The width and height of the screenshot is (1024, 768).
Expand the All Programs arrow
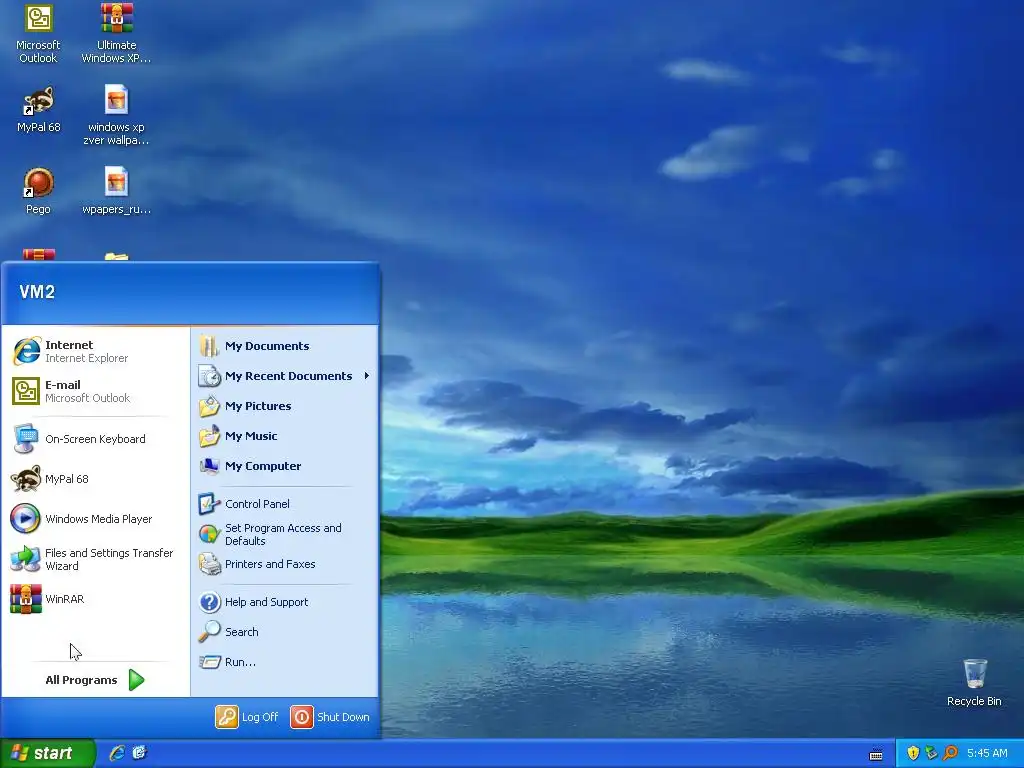(136, 680)
